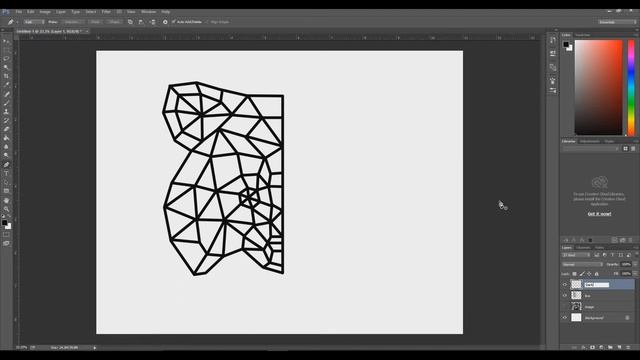Select the Healing Brush tool
This screenshot has height=360, width=640.
point(6,94)
